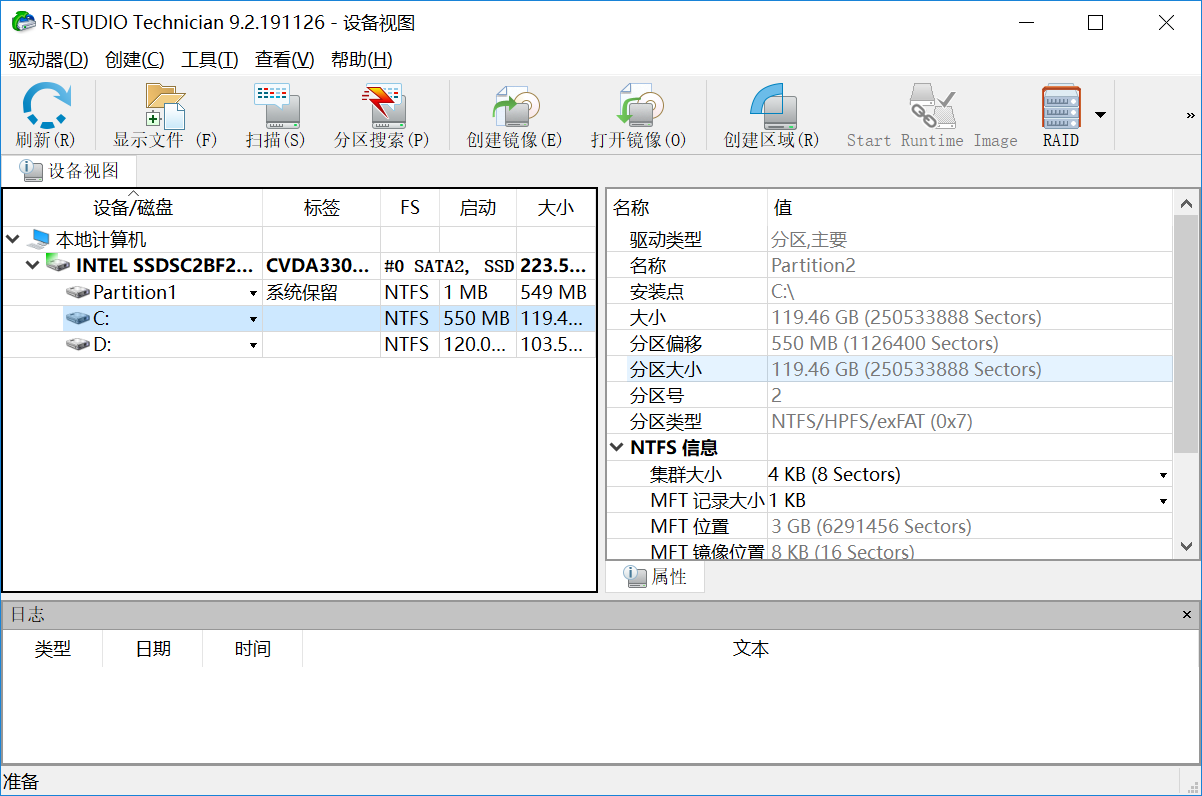Click the 标签 column header
The width and height of the screenshot is (1202, 796).
click(x=321, y=208)
